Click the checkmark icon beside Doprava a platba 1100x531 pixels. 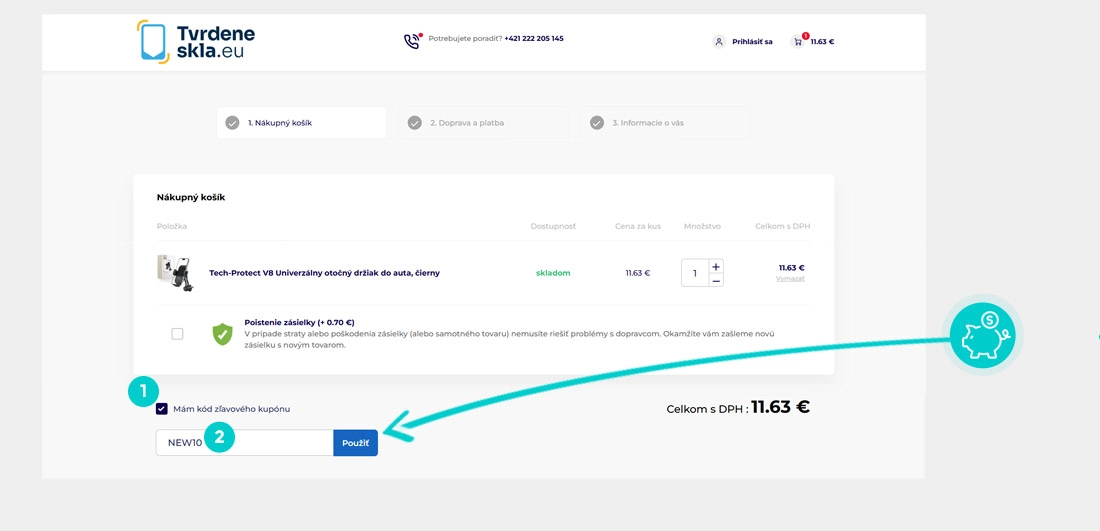(x=415, y=123)
